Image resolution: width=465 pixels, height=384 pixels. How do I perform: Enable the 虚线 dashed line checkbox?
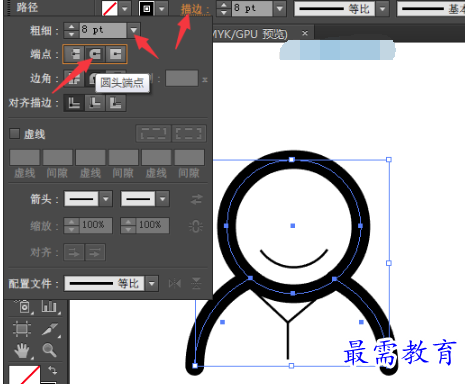(x=14, y=134)
